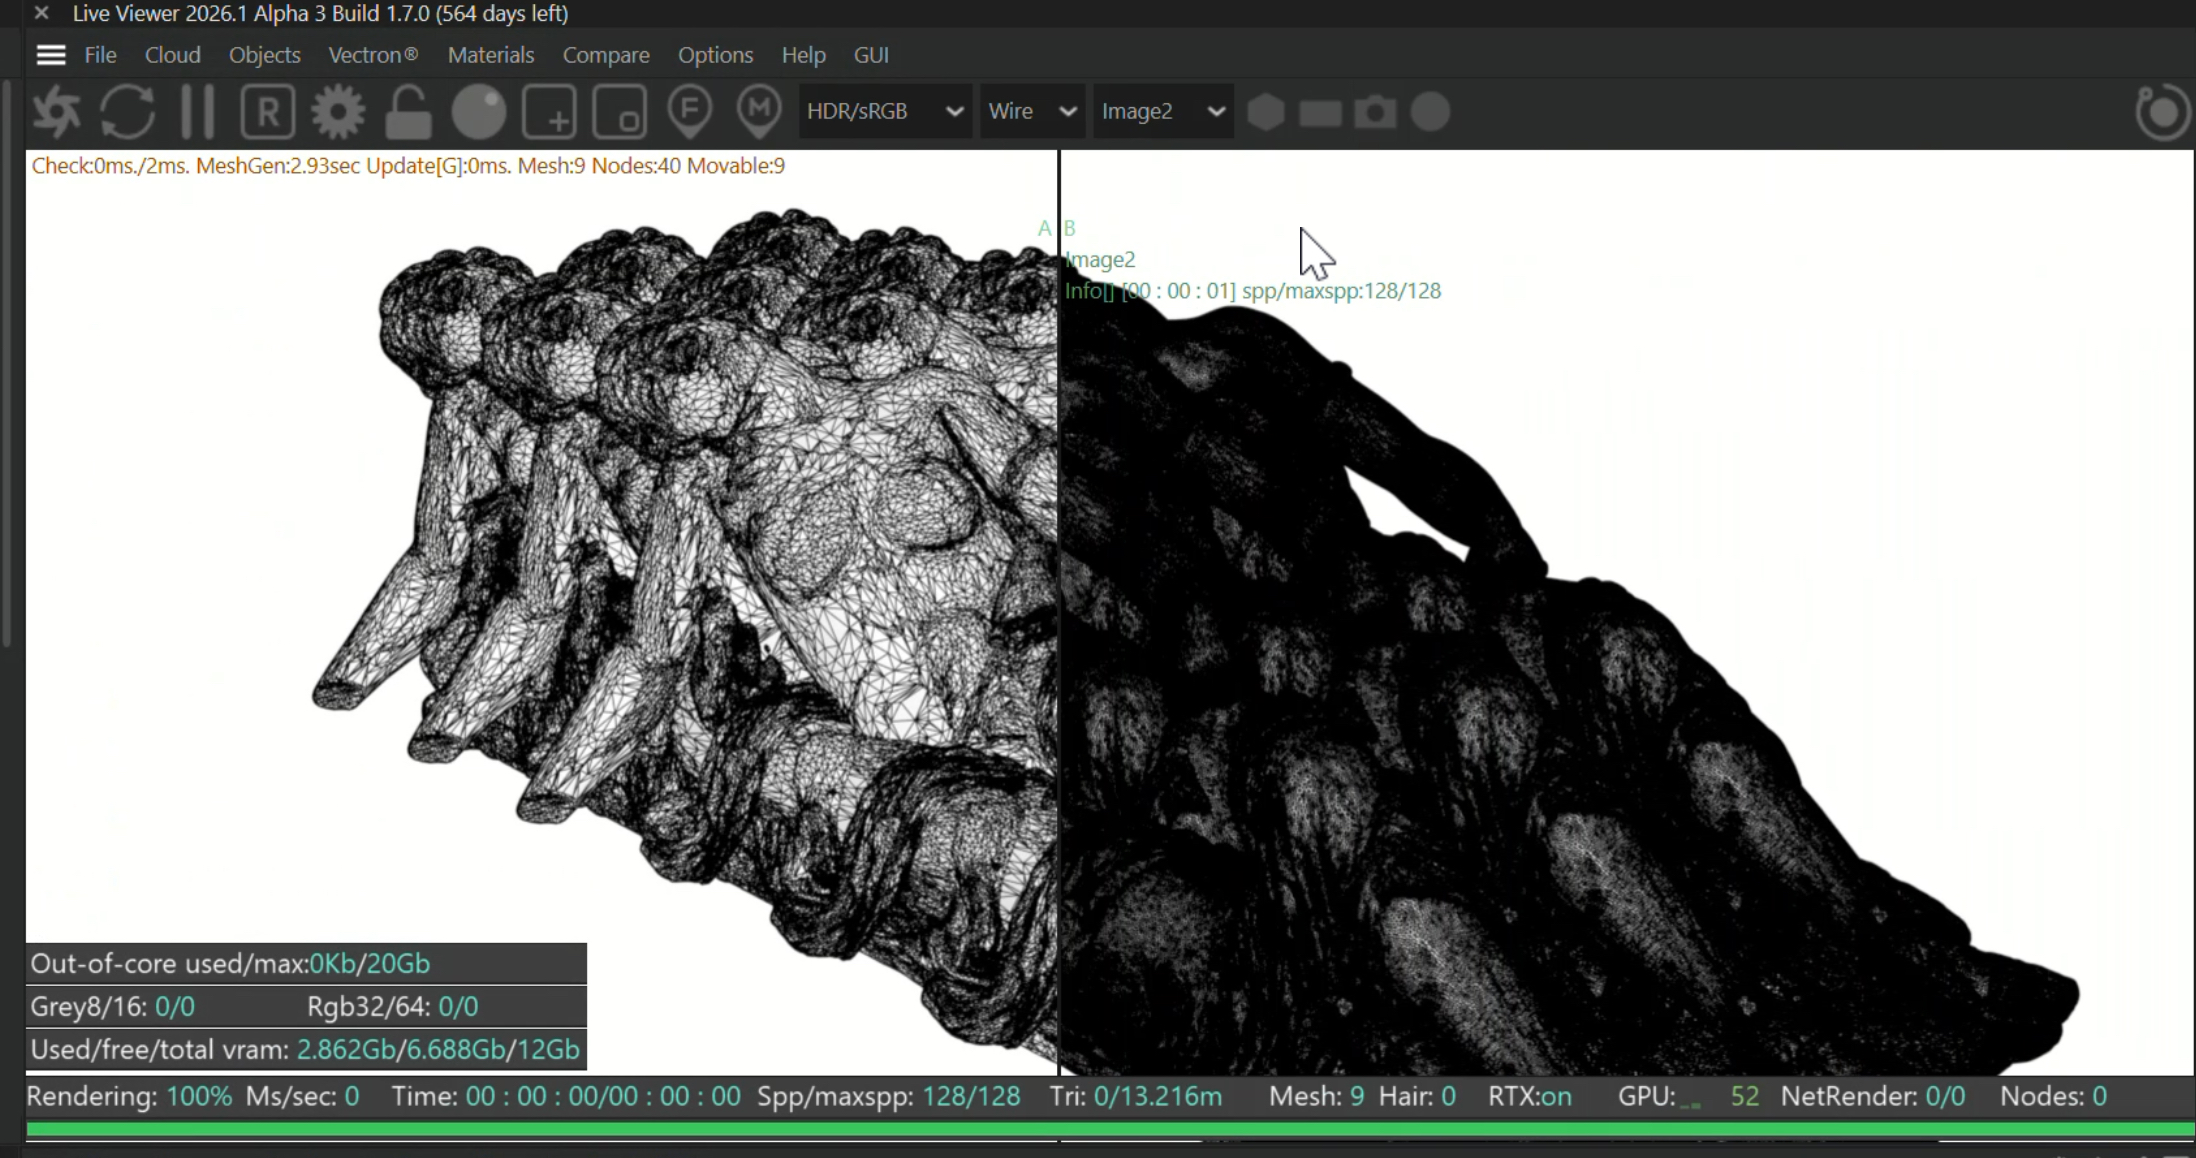This screenshot has height=1158, width=2196.
Task: Activate the material picker M pin
Action: point(759,110)
